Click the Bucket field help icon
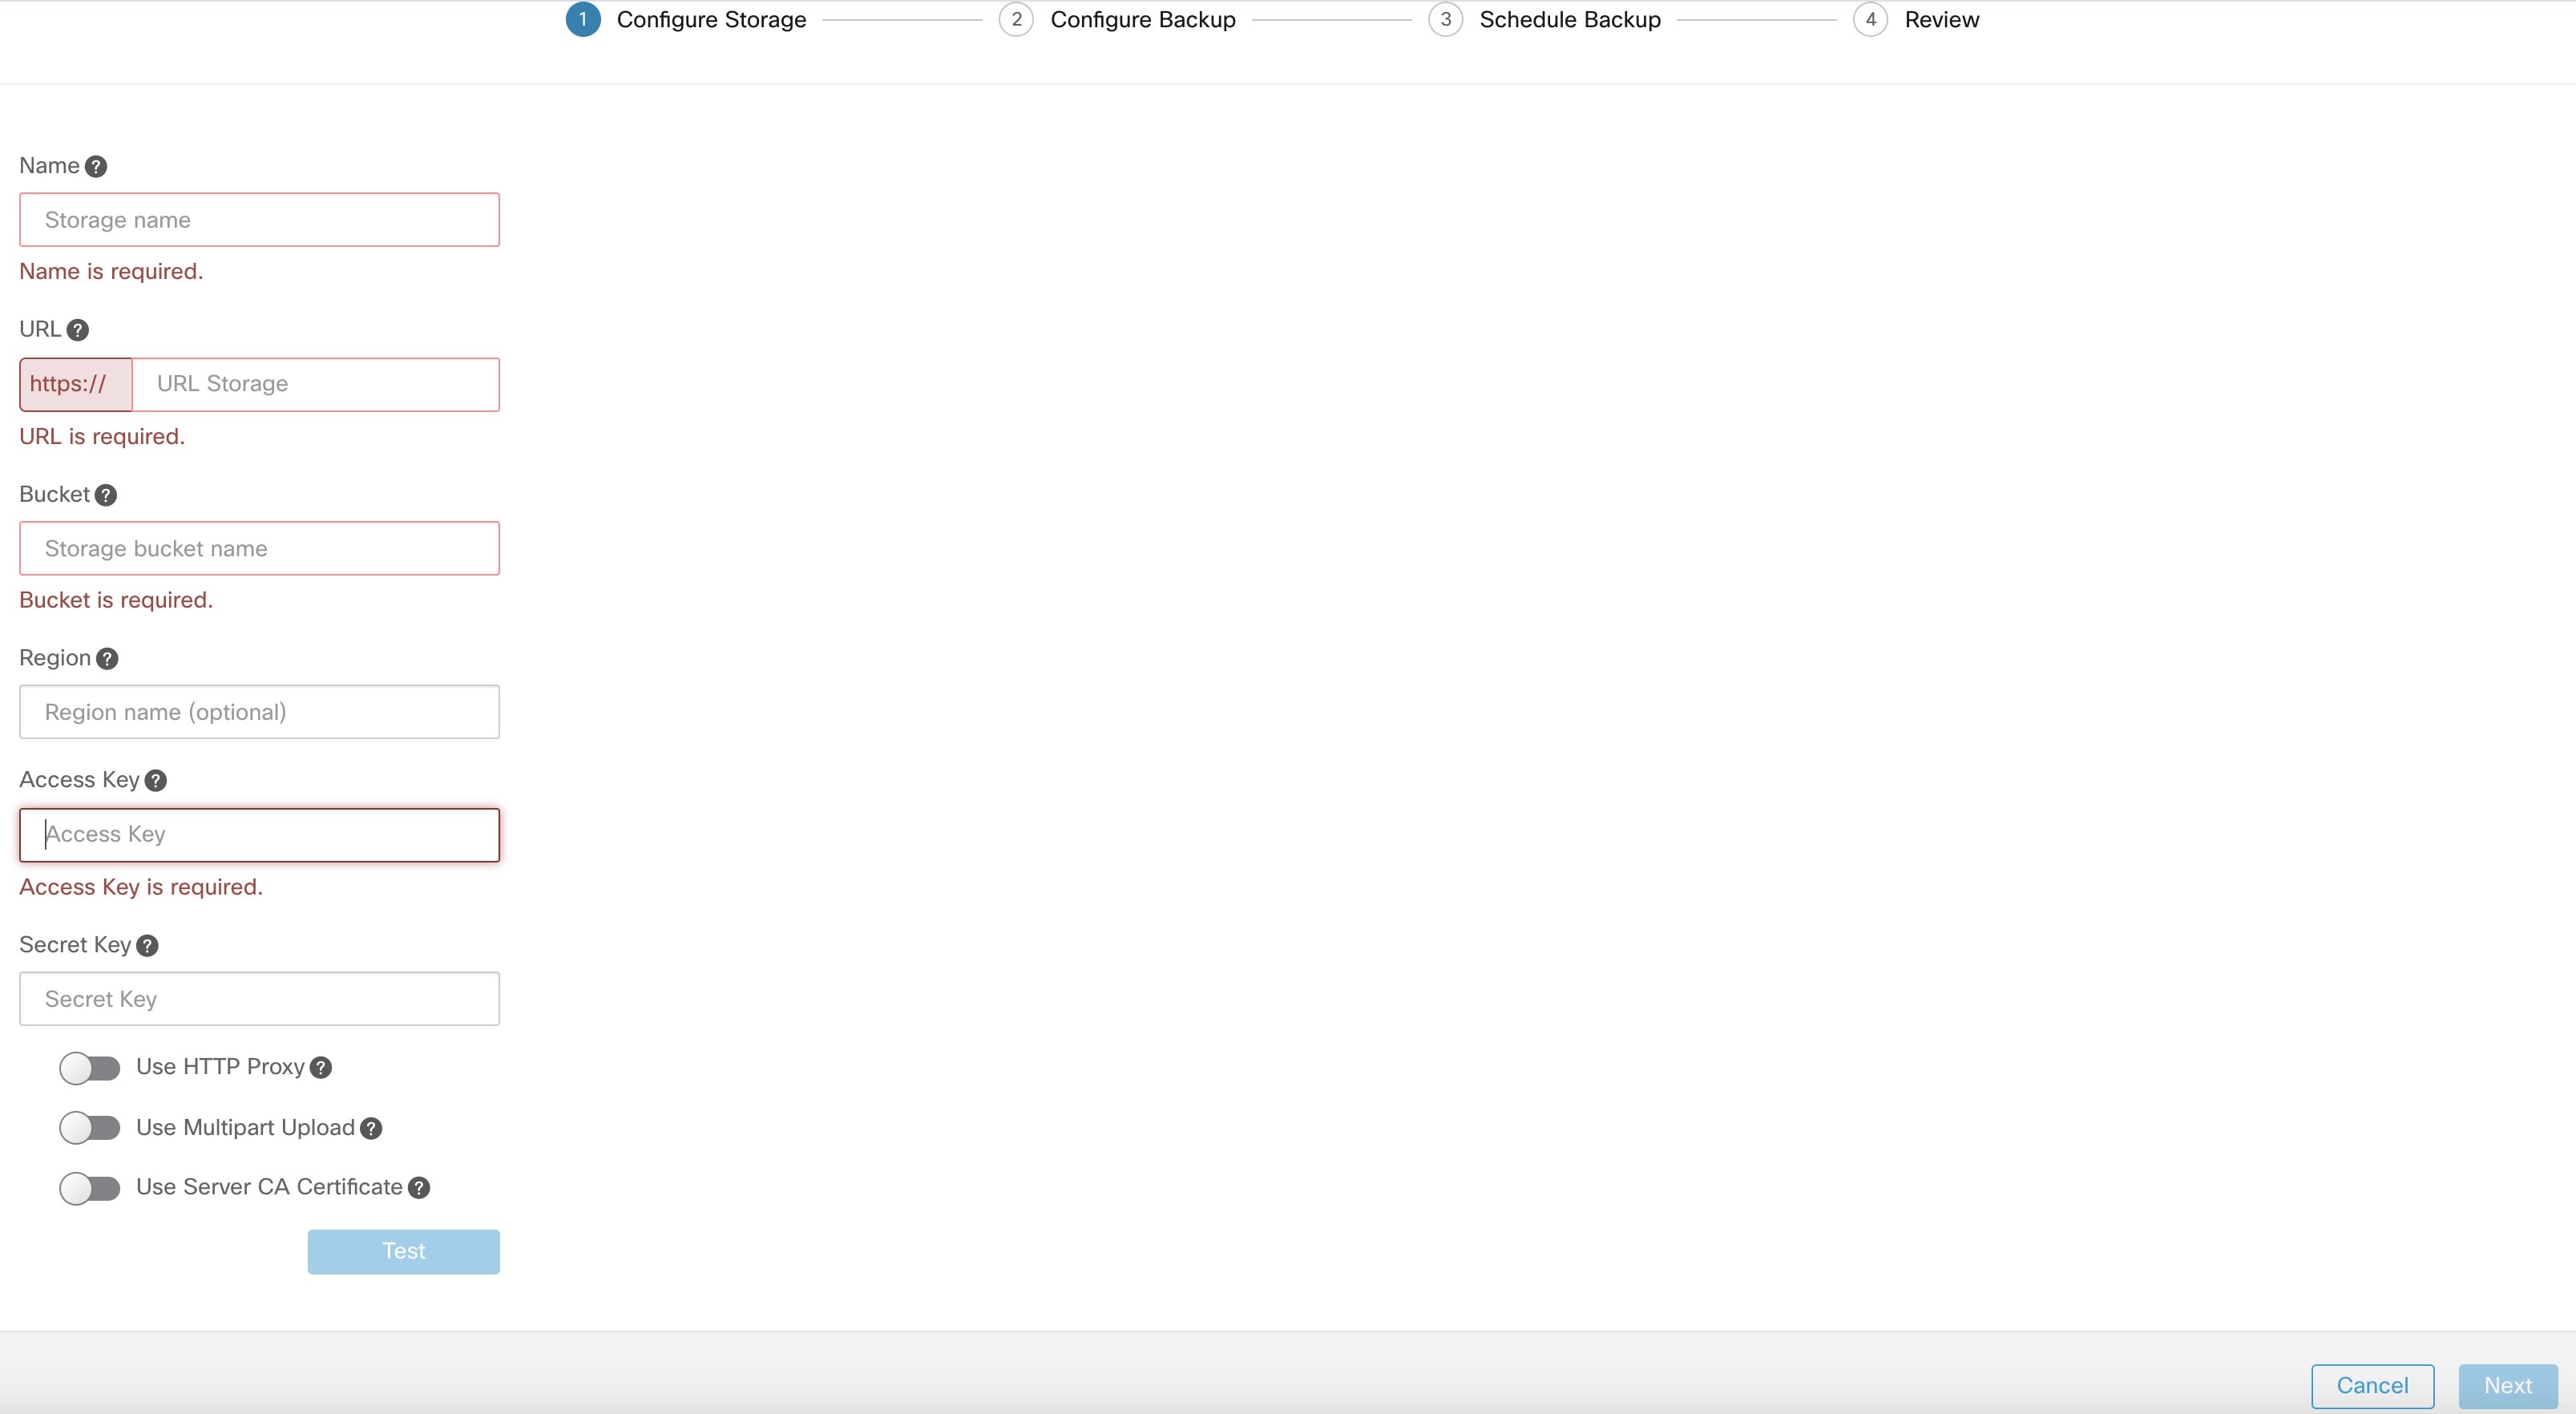 [106, 493]
